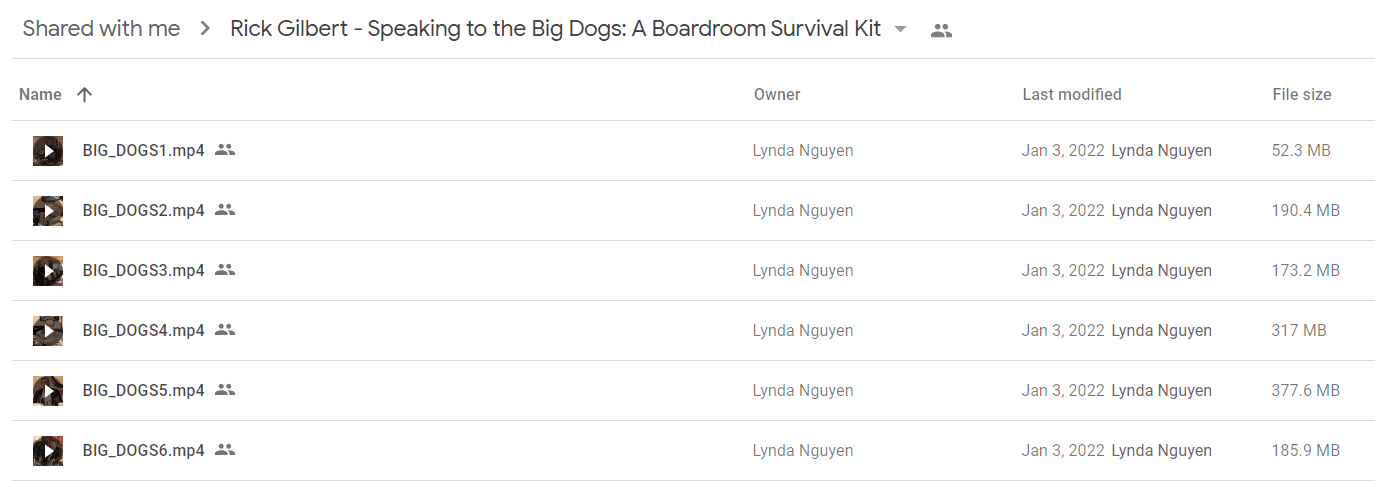The image size is (1375, 481).
Task: Click shared icon beside BIG_DOGS1.mp4
Action: click(225, 150)
